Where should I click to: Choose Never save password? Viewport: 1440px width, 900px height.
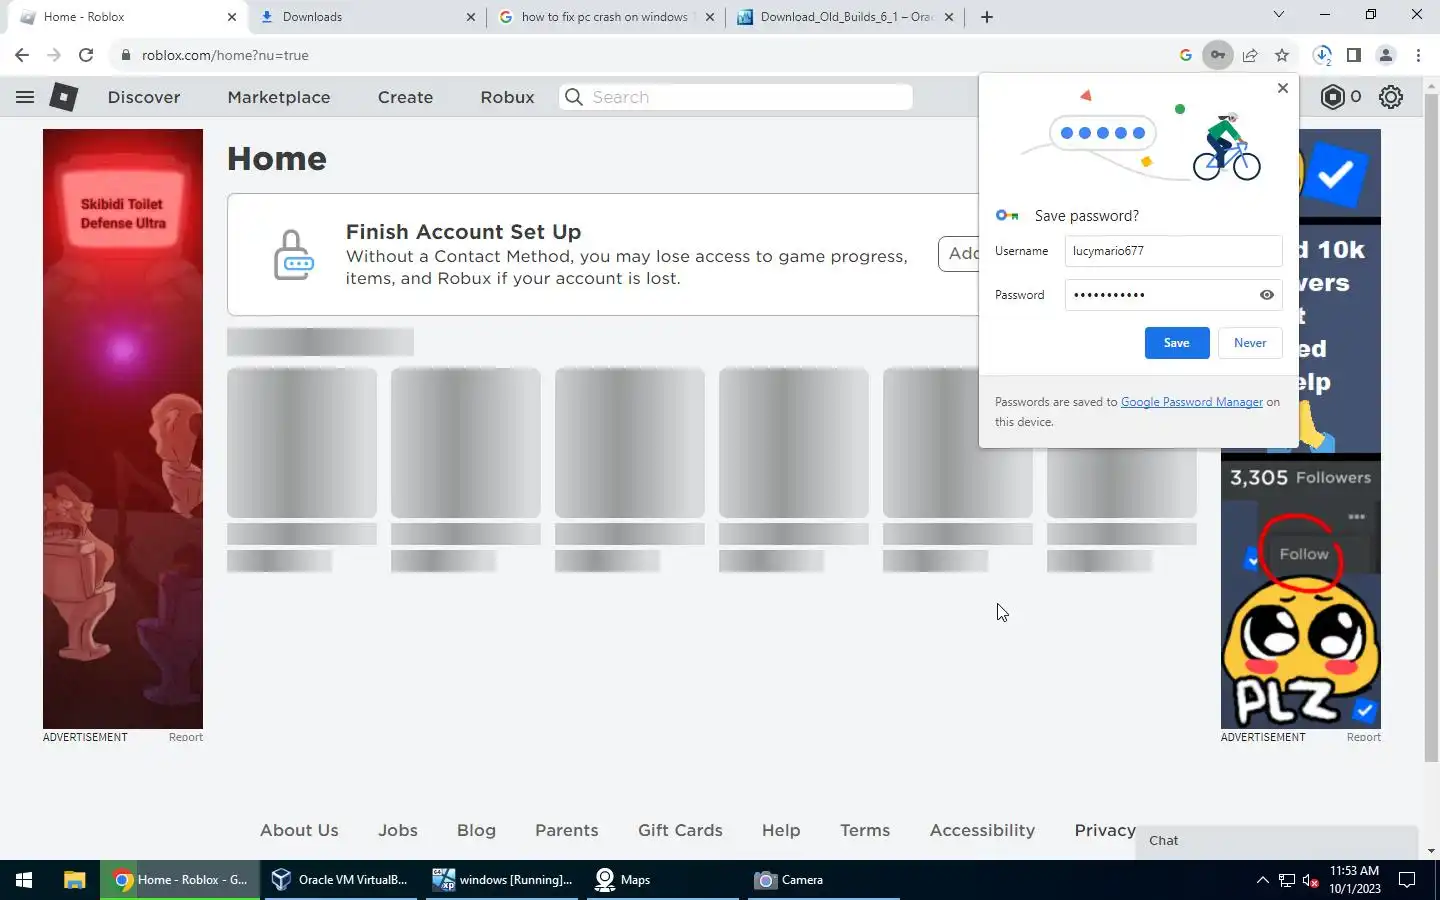click(1250, 343)
